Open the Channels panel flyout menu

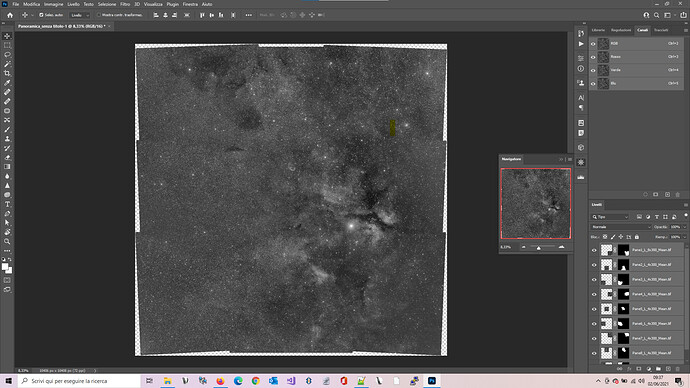coord(685,30)
